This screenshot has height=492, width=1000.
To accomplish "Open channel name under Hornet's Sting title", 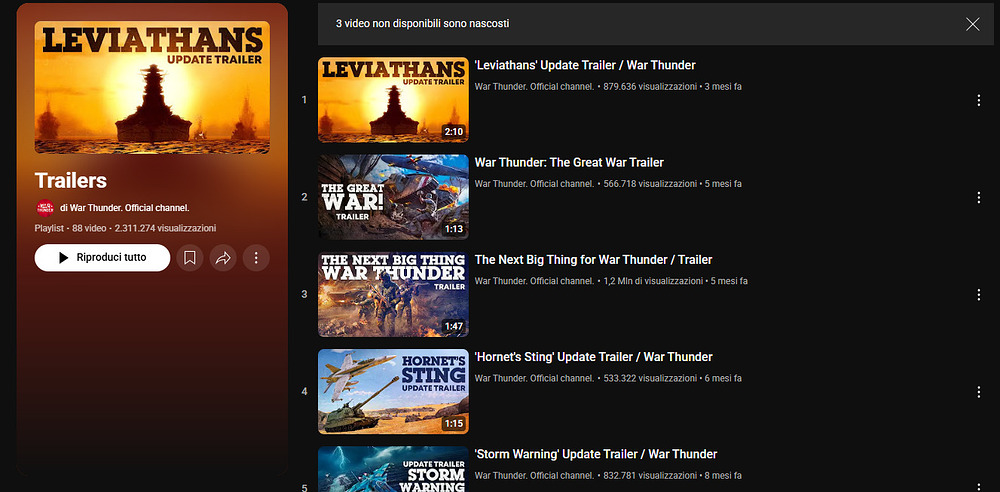I will coord(534,378).
